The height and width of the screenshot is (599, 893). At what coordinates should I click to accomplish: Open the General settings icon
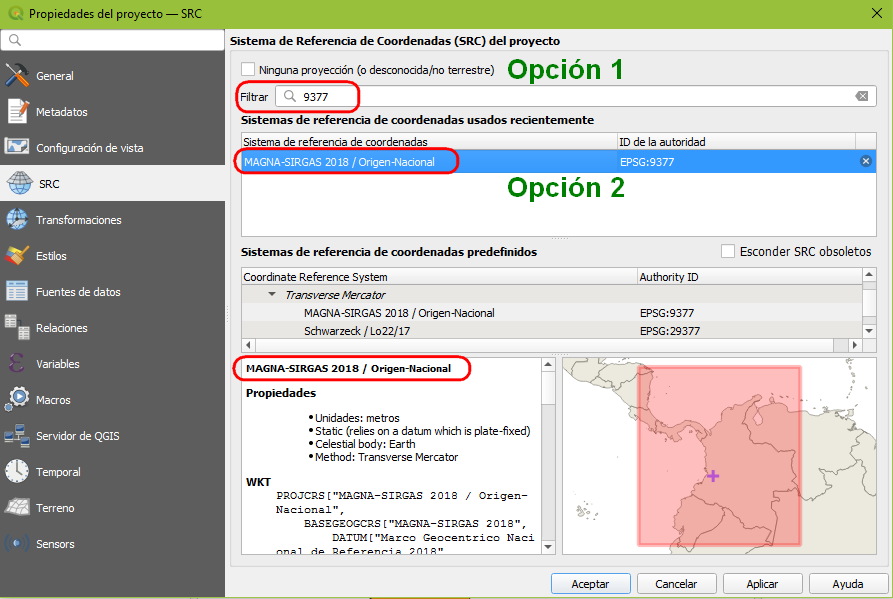coord(17,75)
